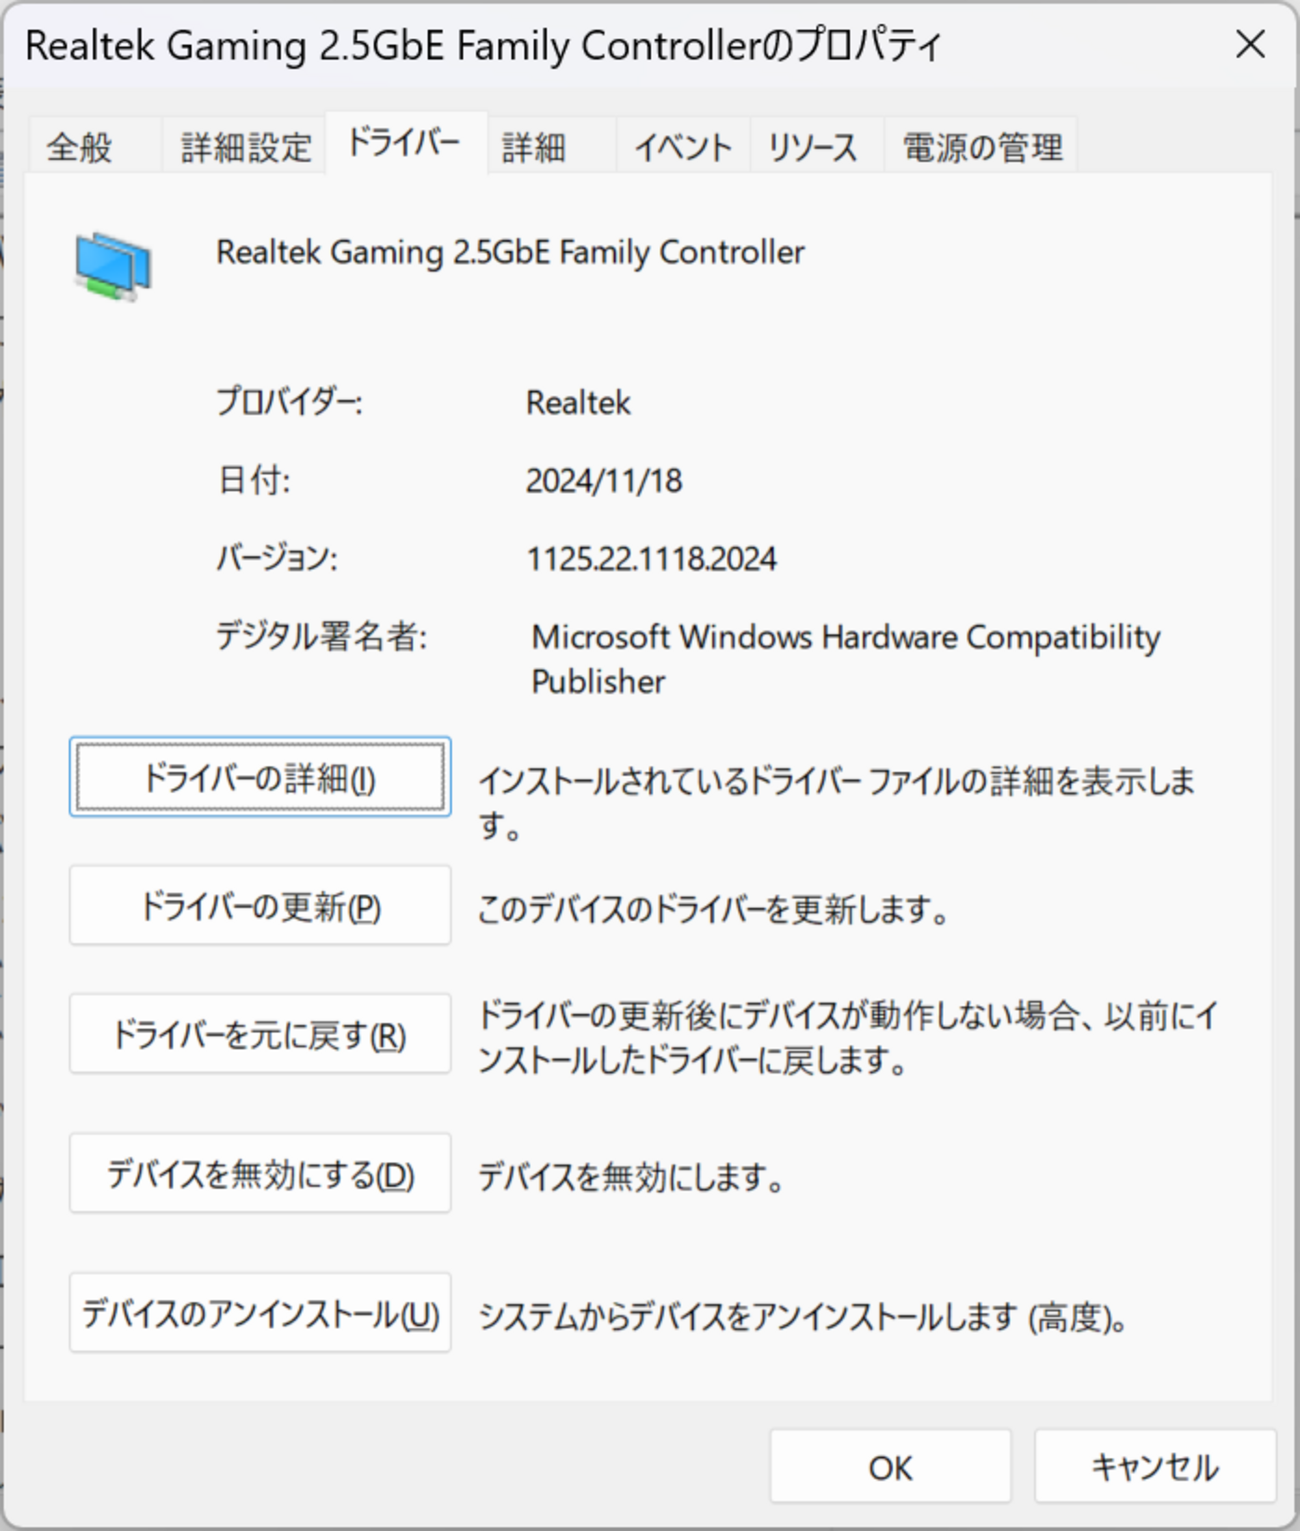Click the digital signer text Microsoft Windows
Screen dimensions: 1300x1531
[845, 637]
